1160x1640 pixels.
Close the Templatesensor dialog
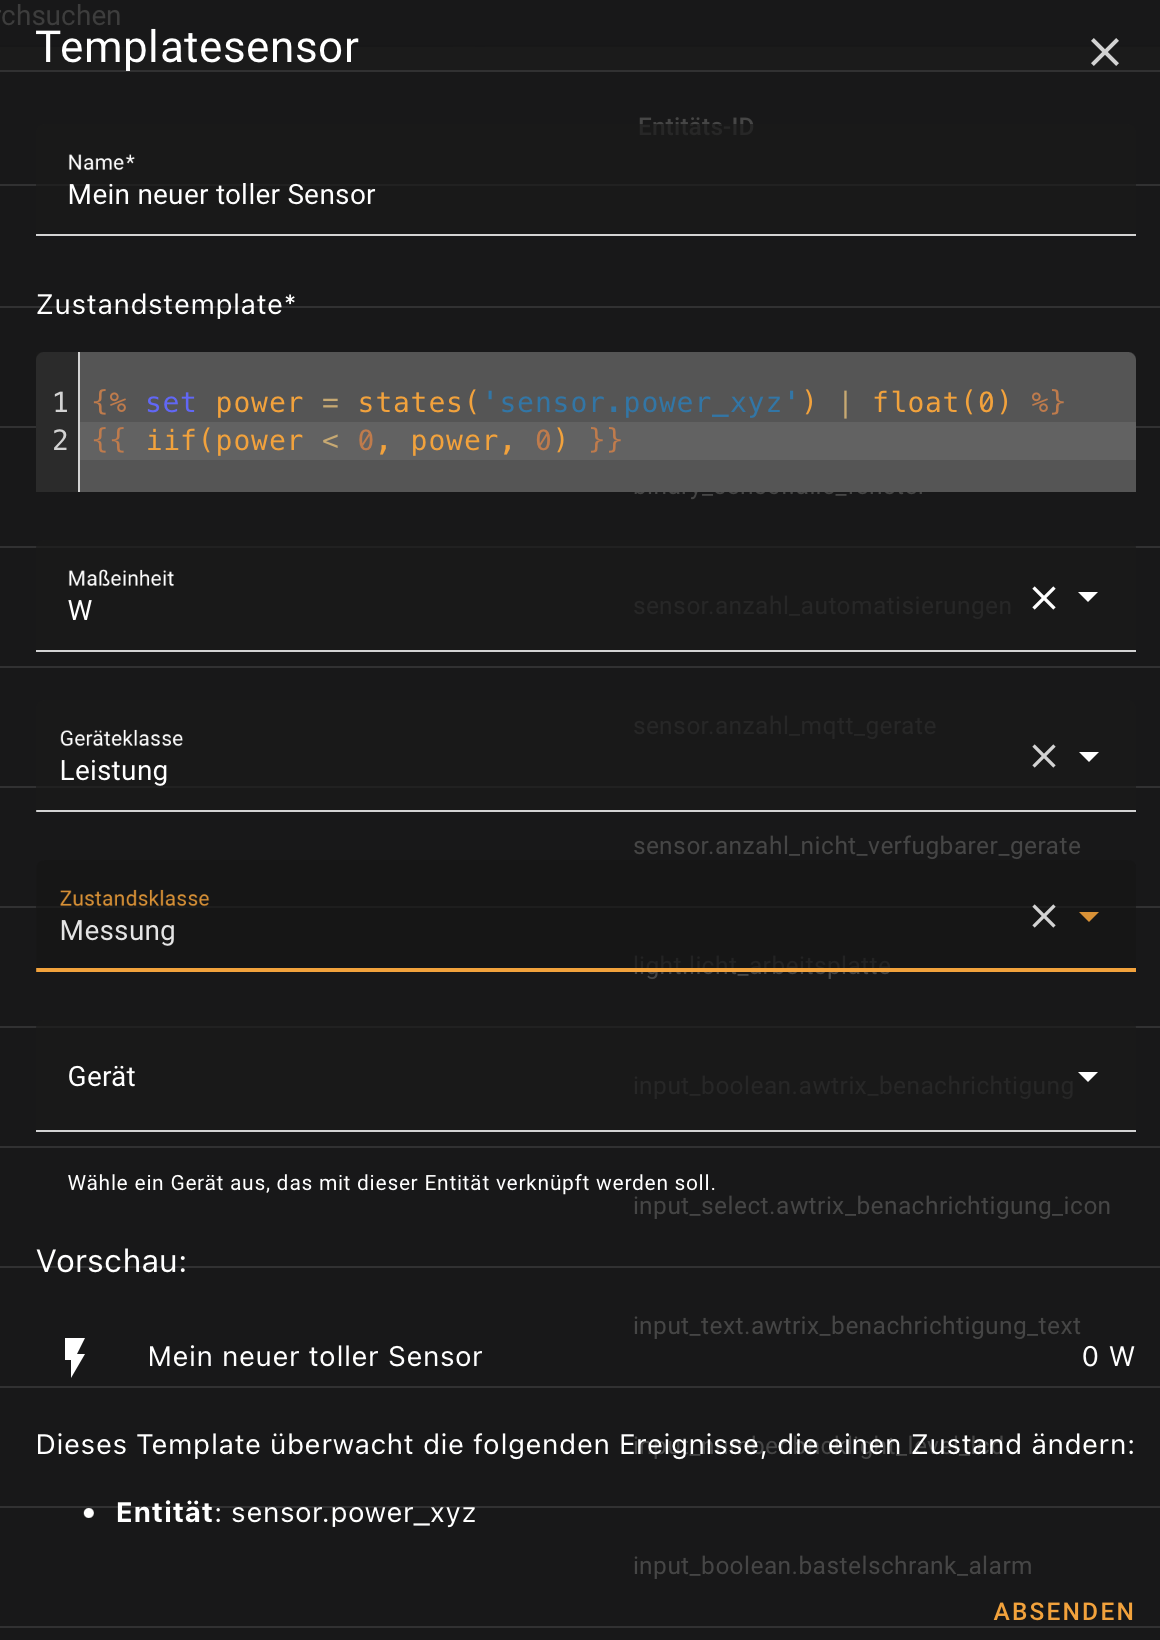pos(1104,52)
